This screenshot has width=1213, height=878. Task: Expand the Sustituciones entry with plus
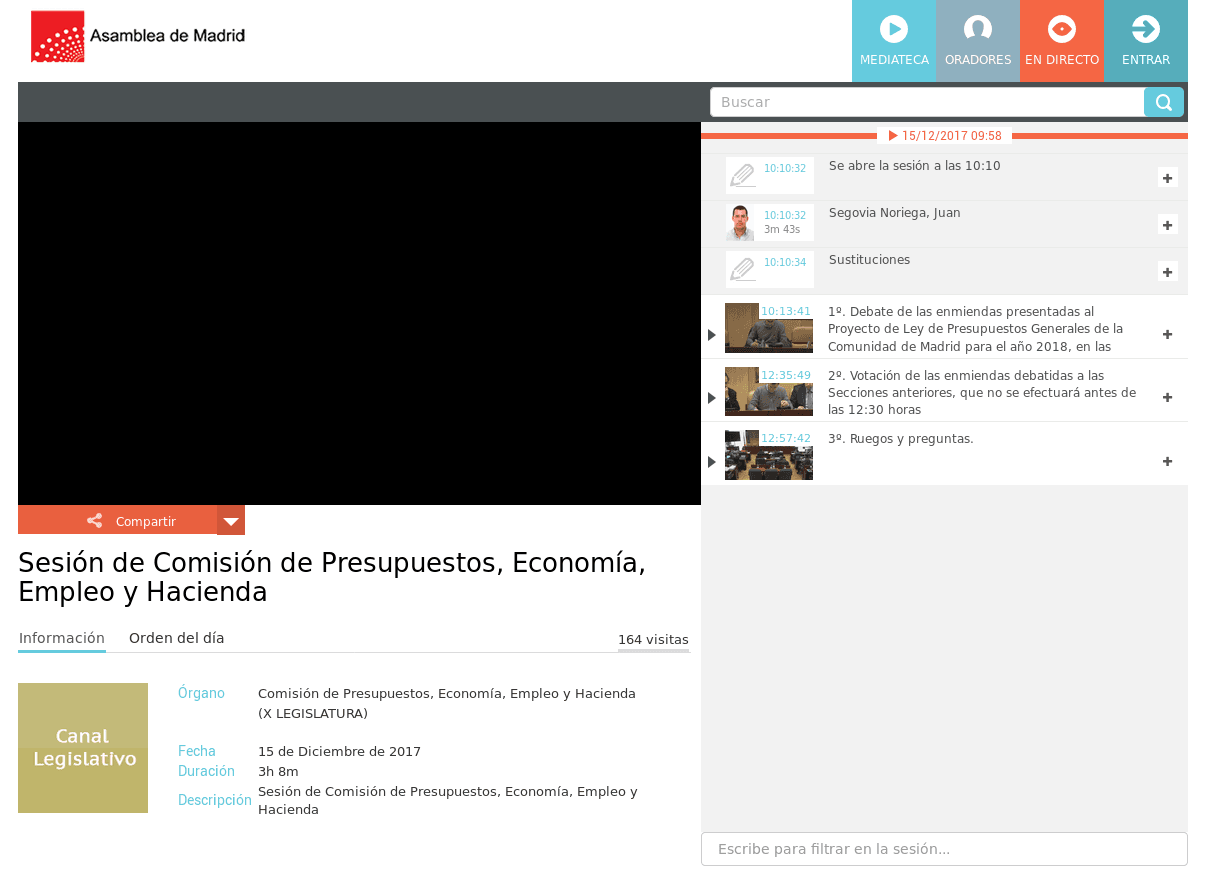coord(1167,271)
